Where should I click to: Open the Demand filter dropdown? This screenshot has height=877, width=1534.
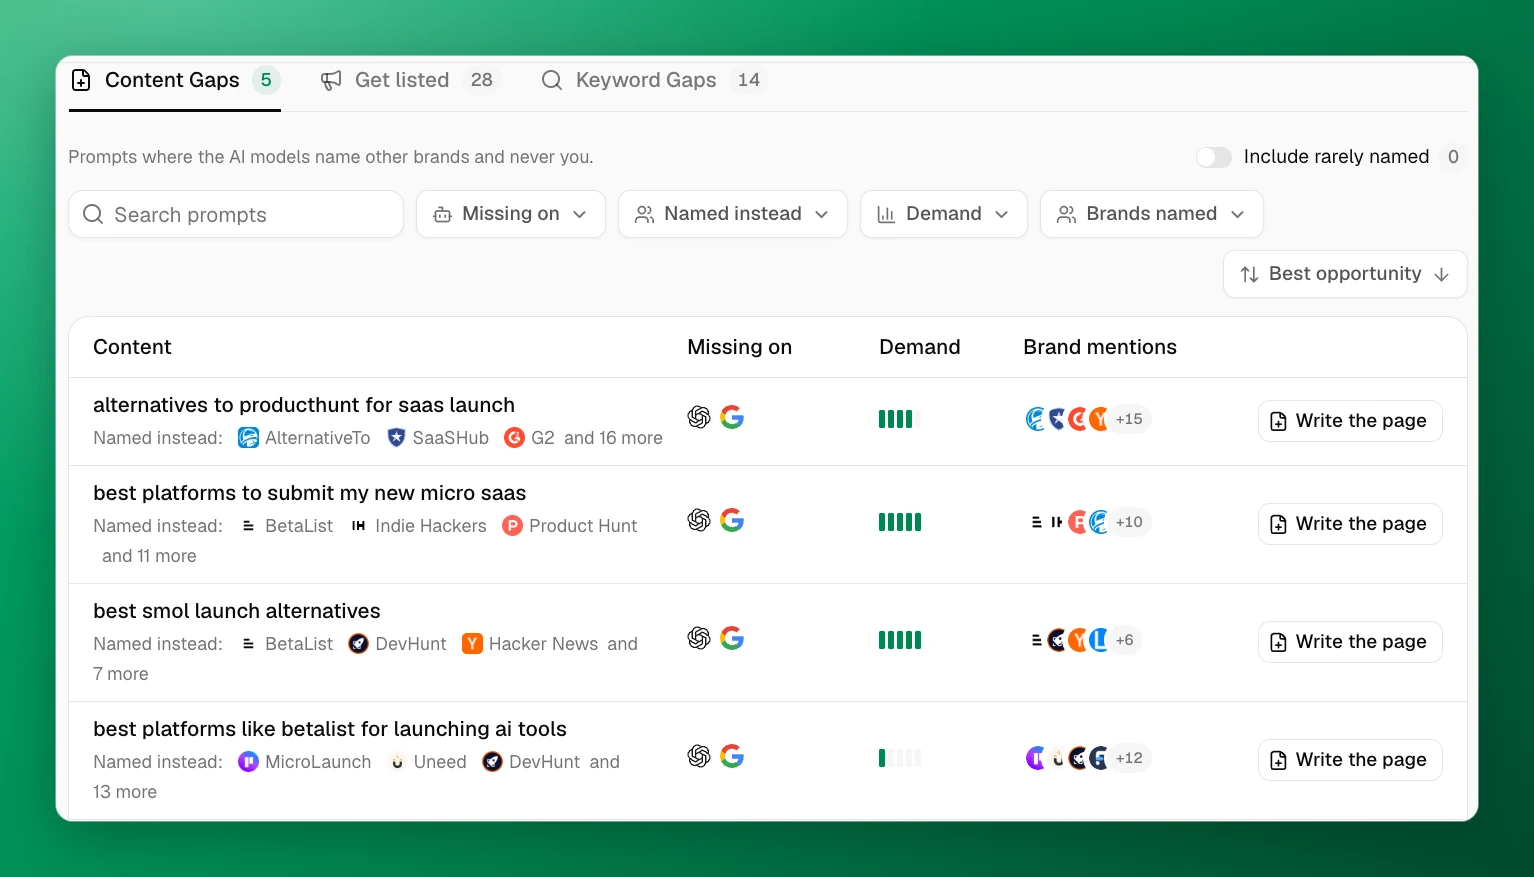pos(944,214)
